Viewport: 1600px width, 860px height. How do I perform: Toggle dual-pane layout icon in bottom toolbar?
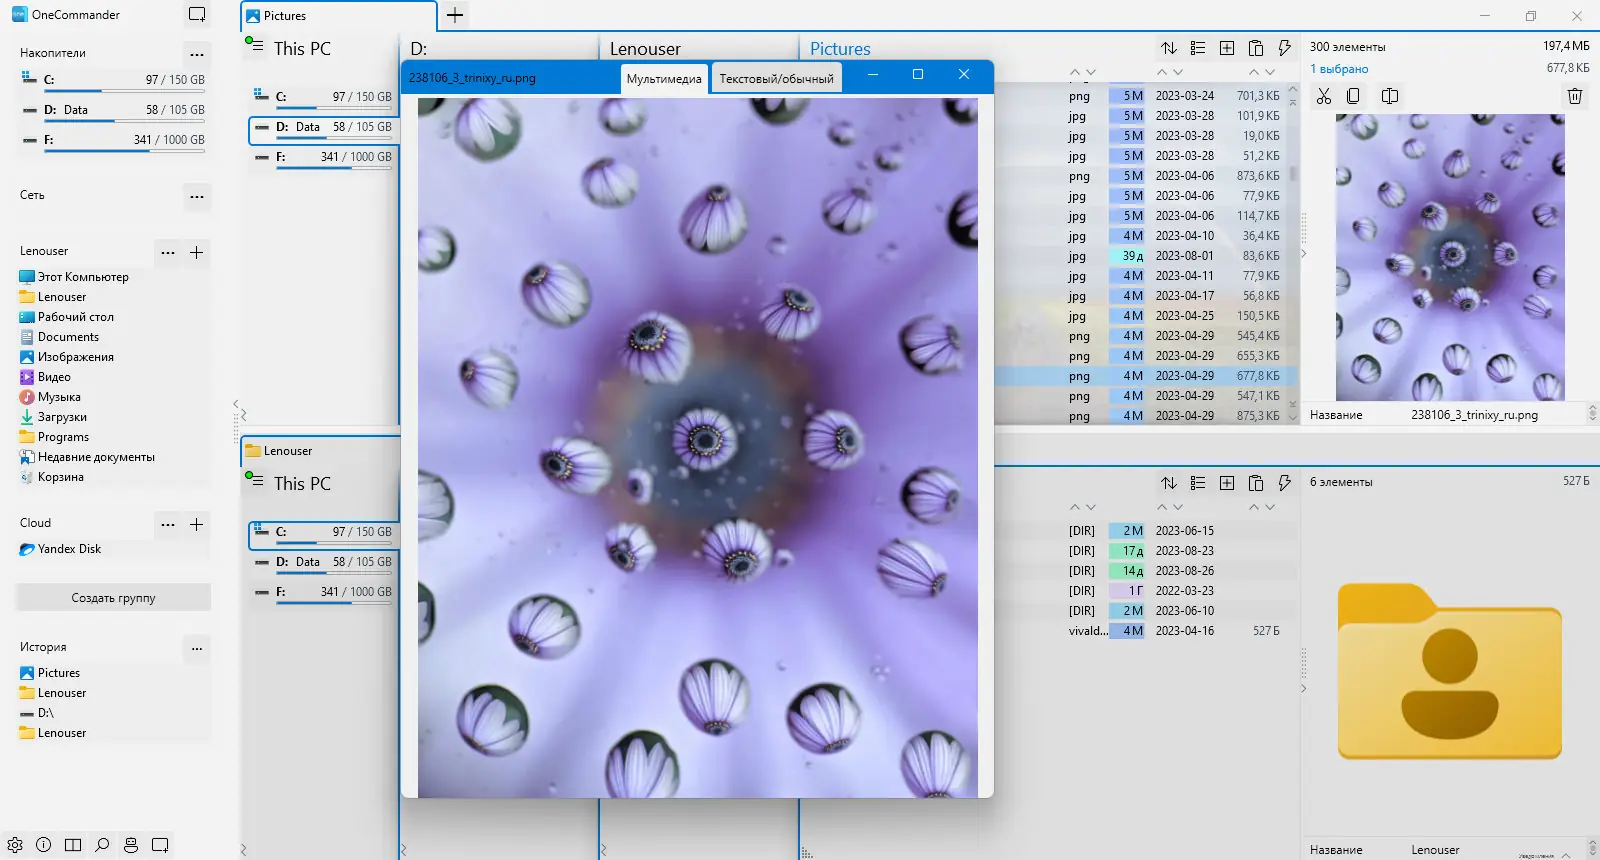coord(73,845)
